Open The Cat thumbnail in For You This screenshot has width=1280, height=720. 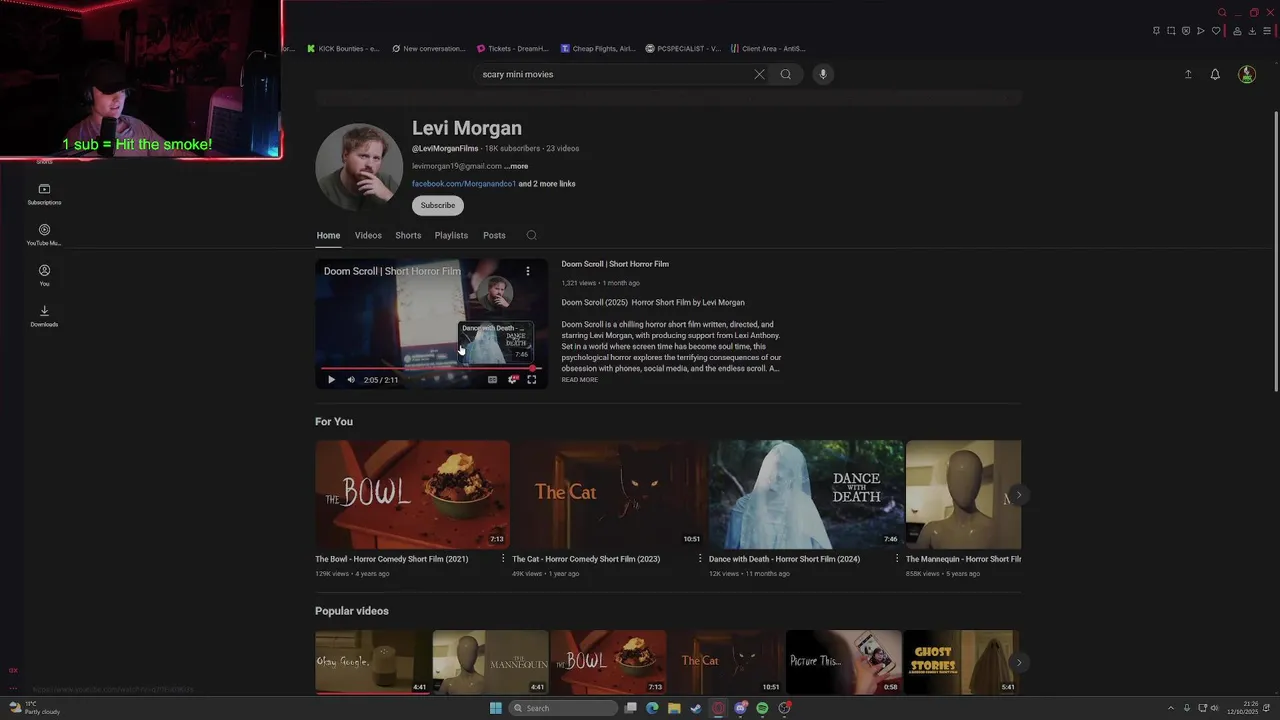click(x=609, y=494)
